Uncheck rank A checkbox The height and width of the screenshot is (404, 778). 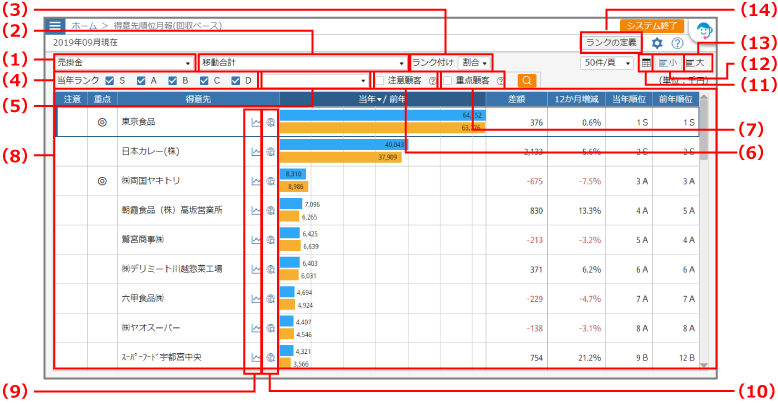pyautogui.click(x=141, y=80)
